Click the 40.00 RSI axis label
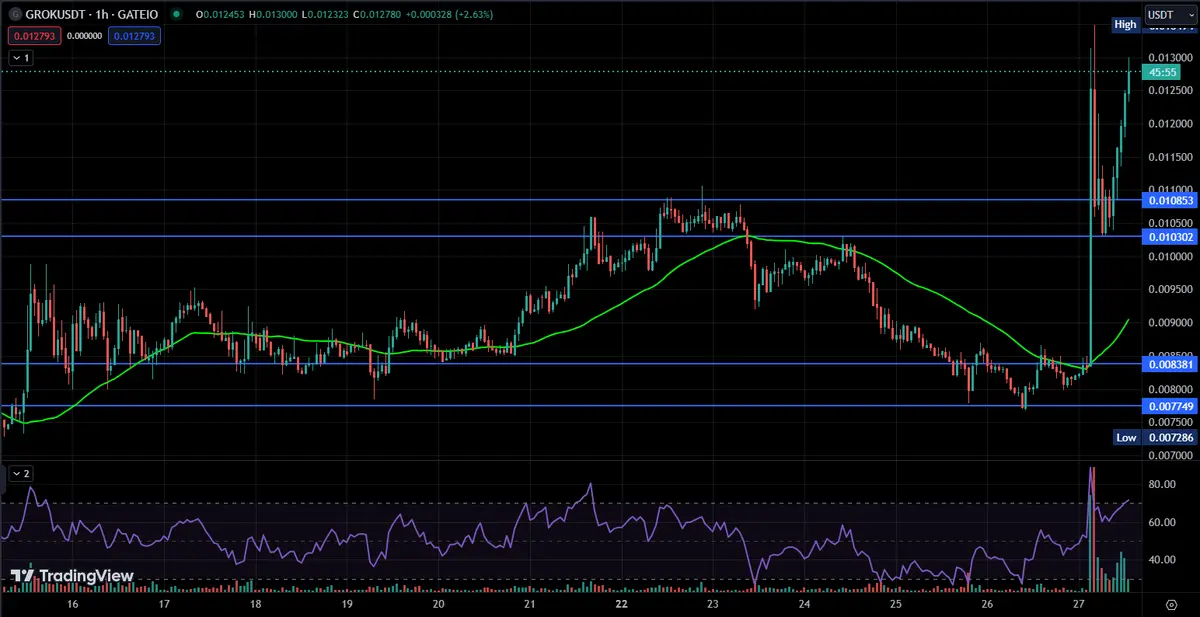The height and width of the screenshot is (617, 1200). (1161, 560)
